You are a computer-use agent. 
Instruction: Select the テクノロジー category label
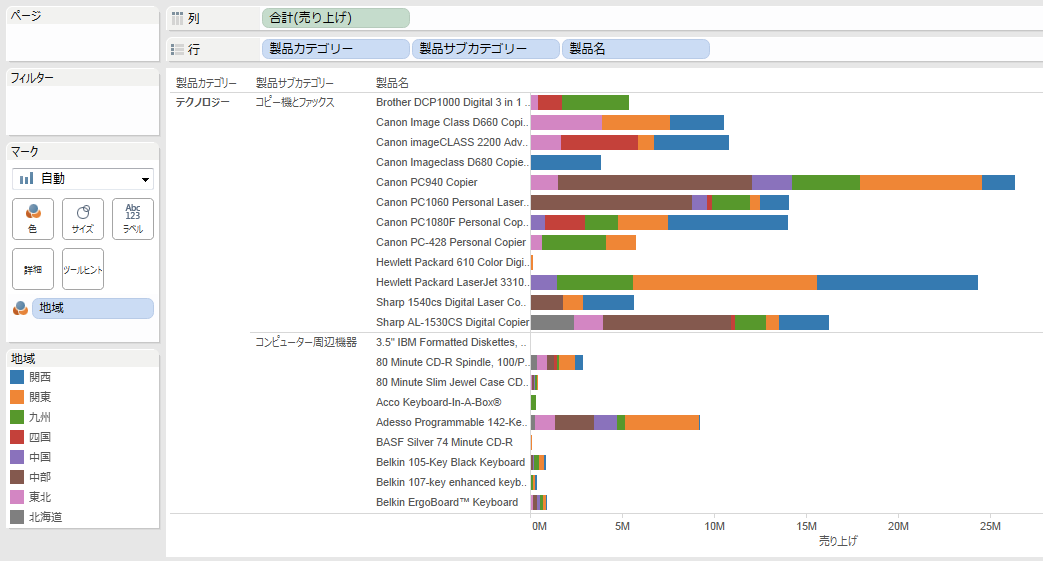click(x=202, y=102)
